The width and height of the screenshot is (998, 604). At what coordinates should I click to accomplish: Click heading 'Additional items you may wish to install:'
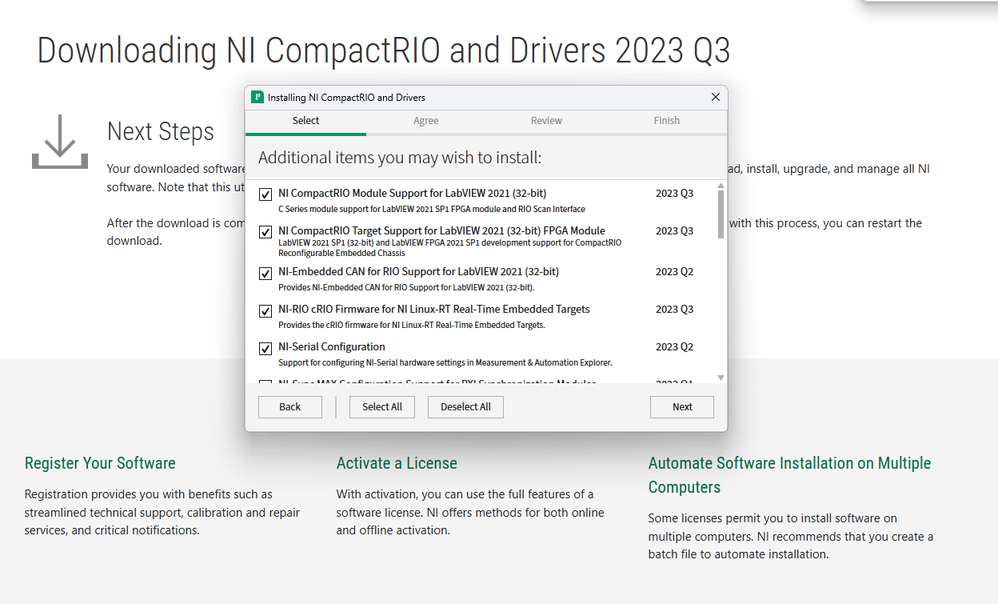[400, 157]
